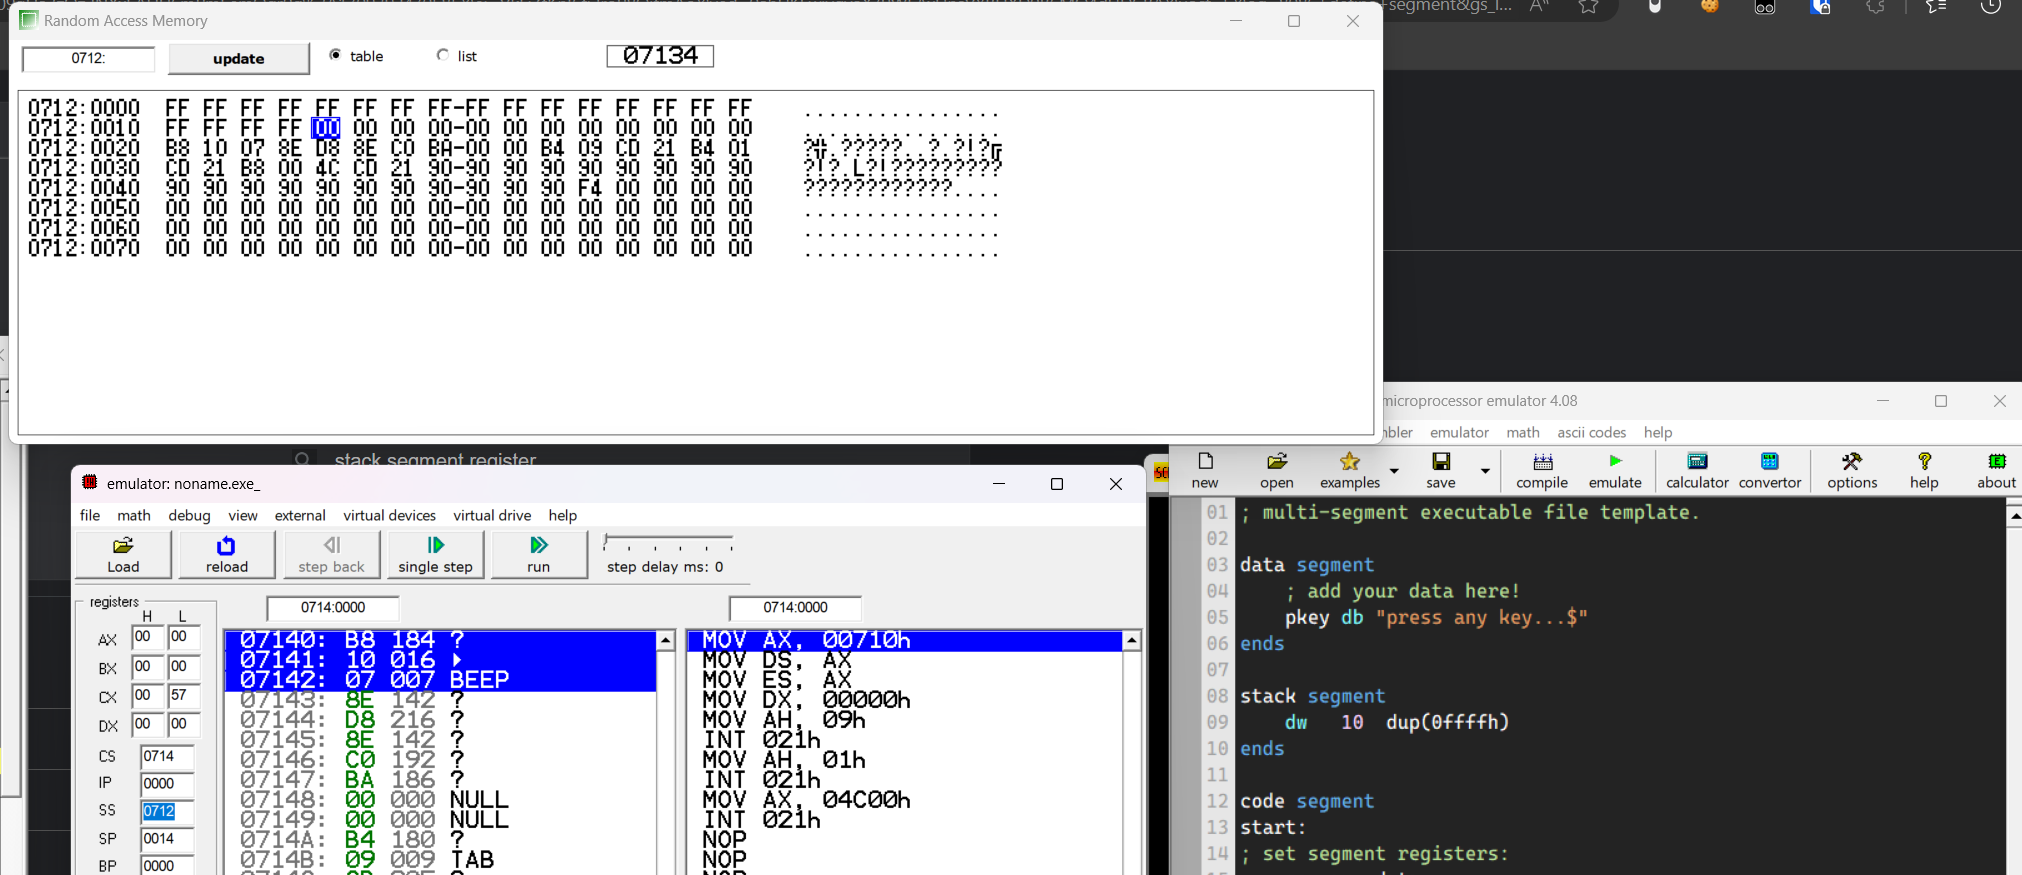Image resolution: width=2022 pixels, height=875 pixels.
Task: Click the new file icon in emu8086 toolbar
Action: coord(1205,470)
